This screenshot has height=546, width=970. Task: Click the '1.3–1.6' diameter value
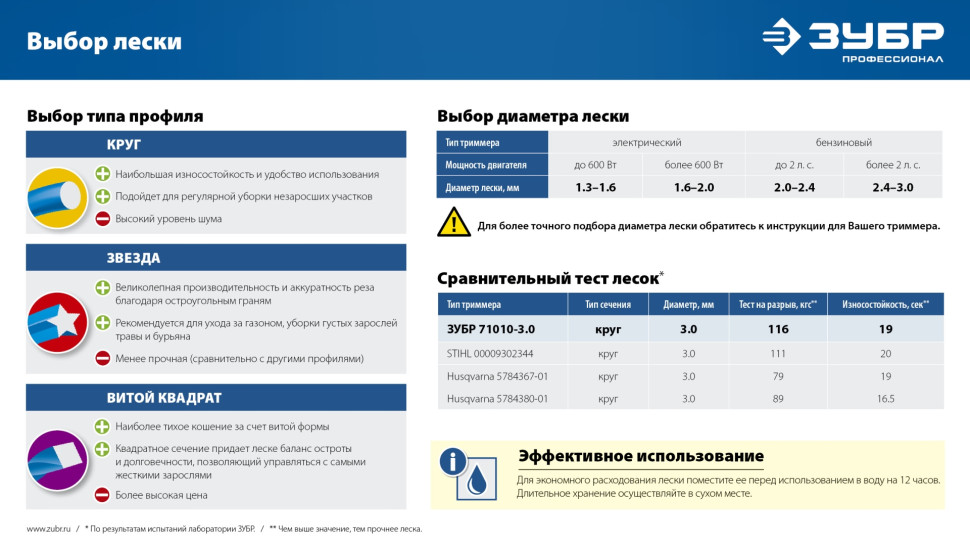point(595,187)
